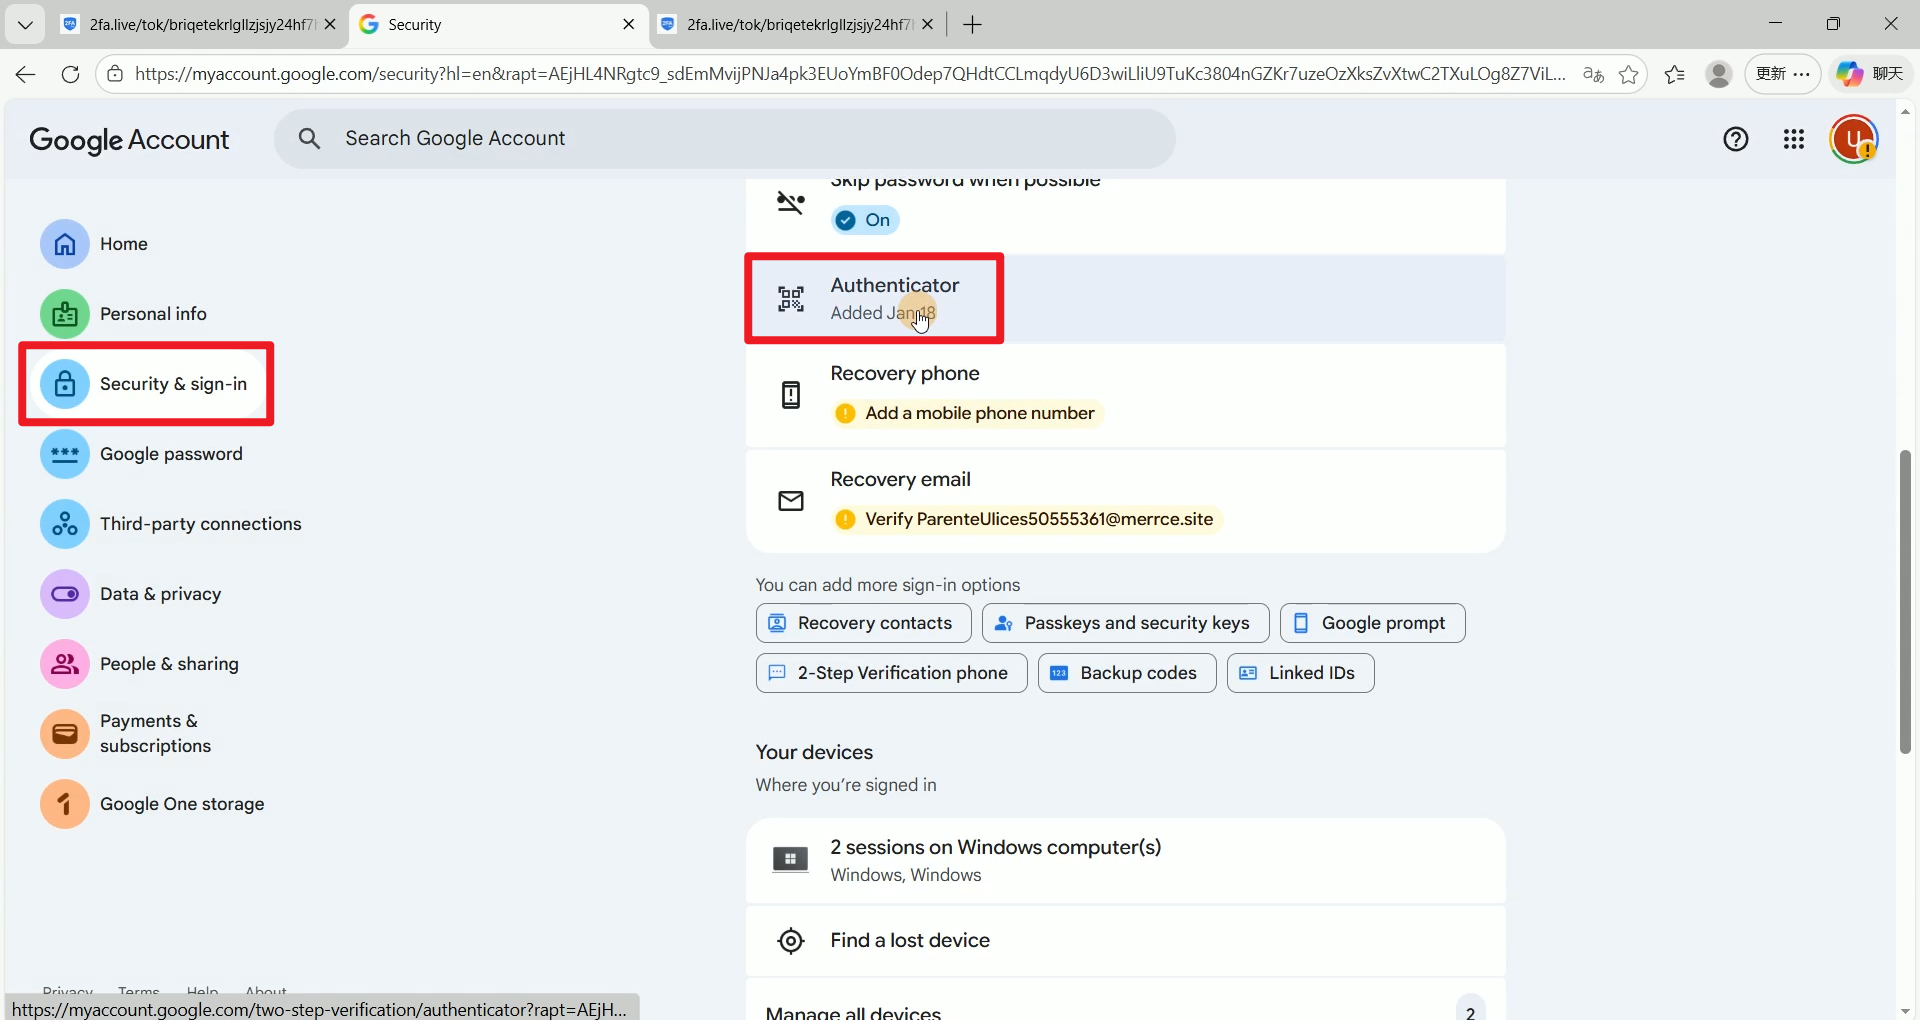The image size is (1920, 1020).
Task: Open the tab list dropdown arrow
Action: [x=25, y=25]
